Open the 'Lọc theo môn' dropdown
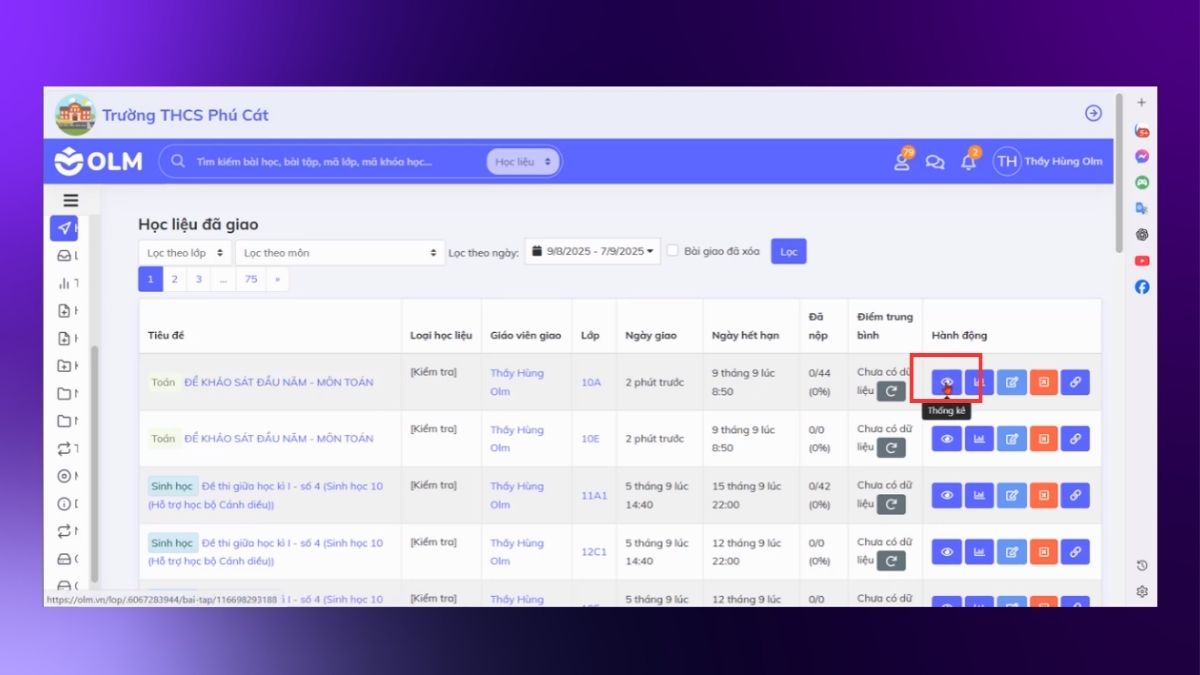The image size is (1200, 675). tap(340, 252)
